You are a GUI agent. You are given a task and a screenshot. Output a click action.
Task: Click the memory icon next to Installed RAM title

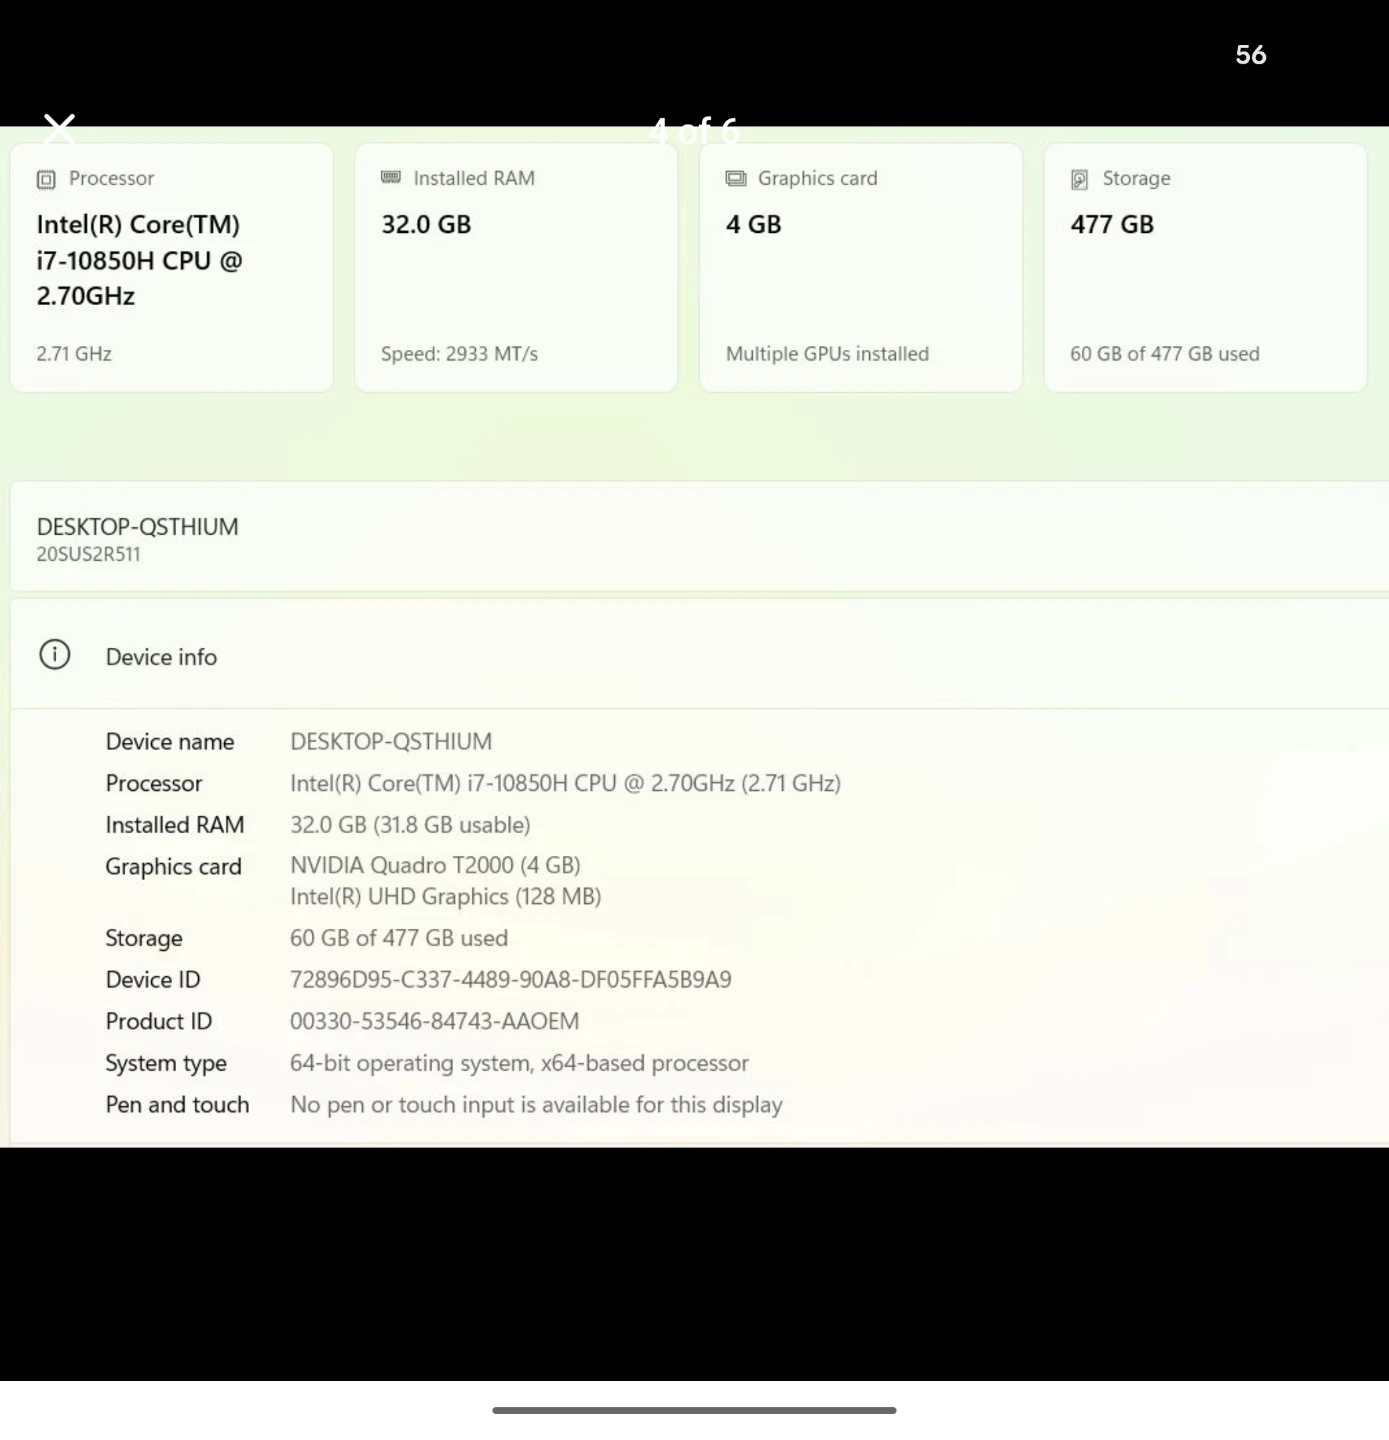coord(391,178)
